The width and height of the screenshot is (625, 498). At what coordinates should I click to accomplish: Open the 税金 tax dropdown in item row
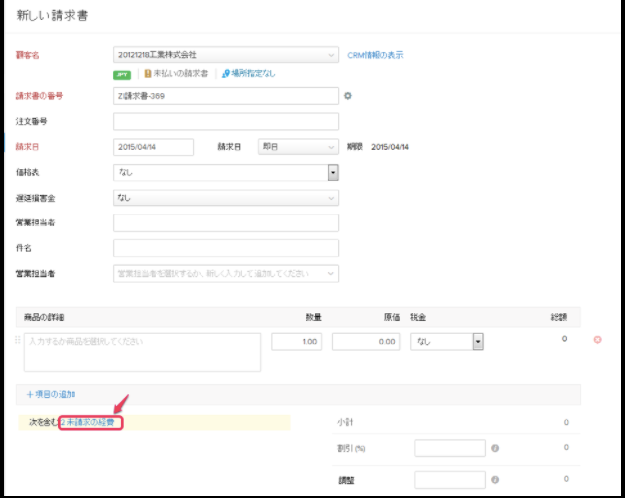[x=447, y=342]
